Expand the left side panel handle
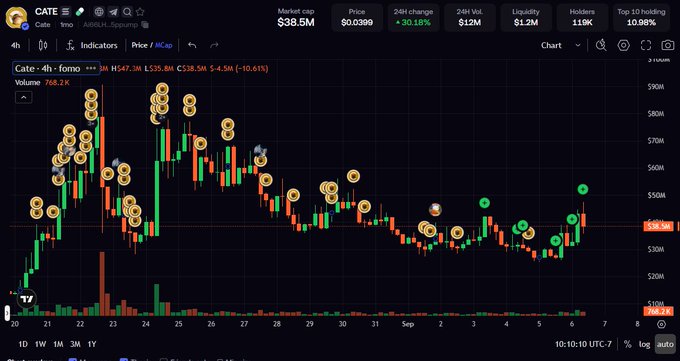The height and width of the screenshot is (361, 680). tap(7, 313)
